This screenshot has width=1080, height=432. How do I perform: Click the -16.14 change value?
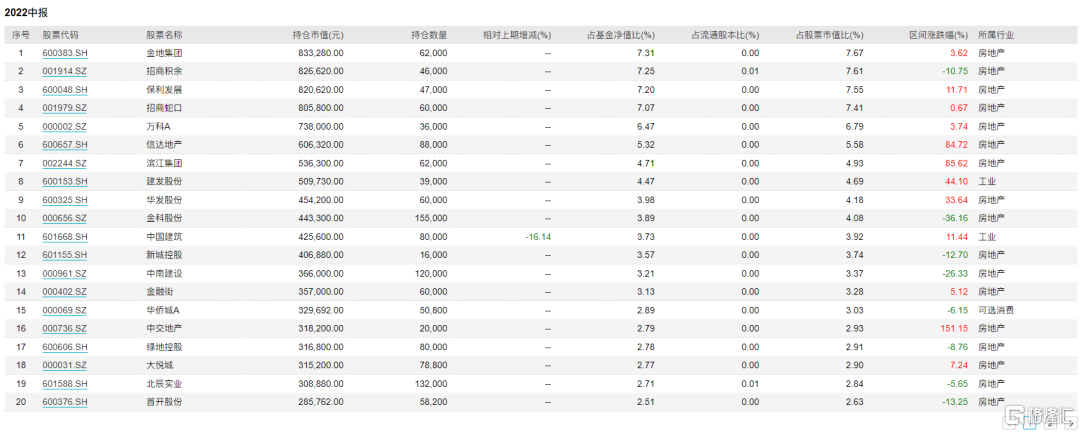coord(539,236)
